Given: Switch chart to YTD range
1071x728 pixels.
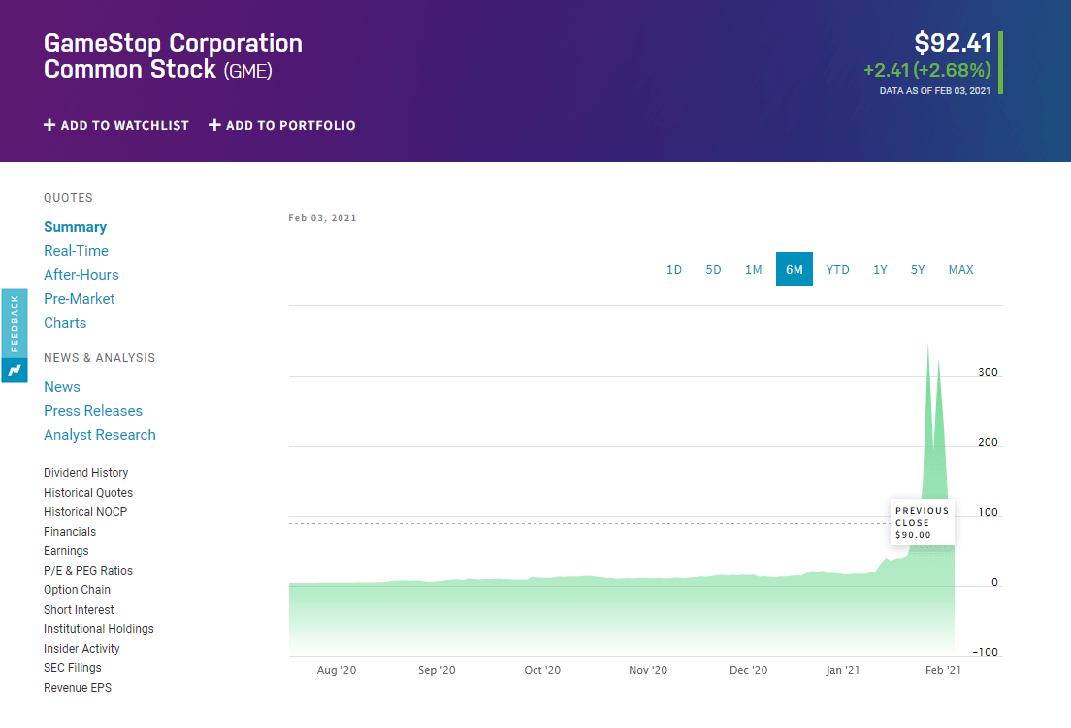Looking at the screenshot, I should [x=838, y=270].
